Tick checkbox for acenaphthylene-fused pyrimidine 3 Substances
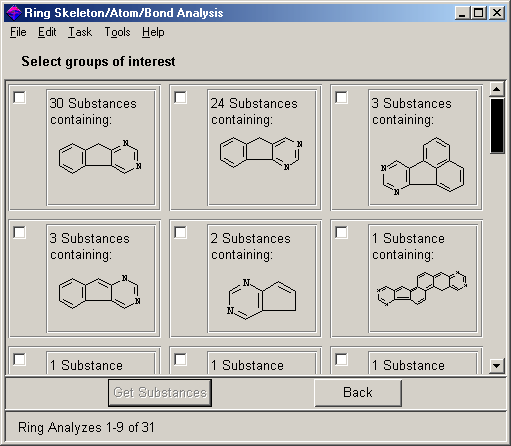Image resolution: width=511 pixels, height=446 pixels. (341, 97)
